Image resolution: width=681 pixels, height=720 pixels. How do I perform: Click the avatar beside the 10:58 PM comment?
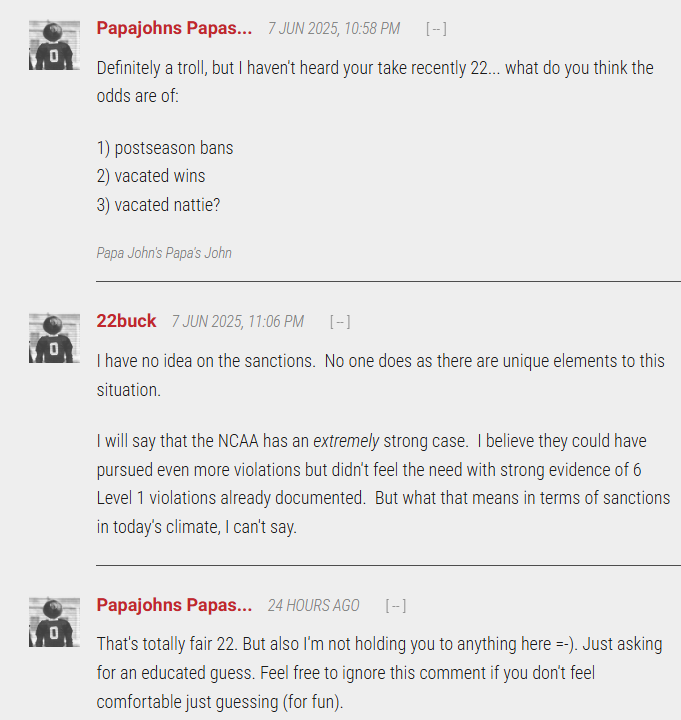tap(54, 45)
